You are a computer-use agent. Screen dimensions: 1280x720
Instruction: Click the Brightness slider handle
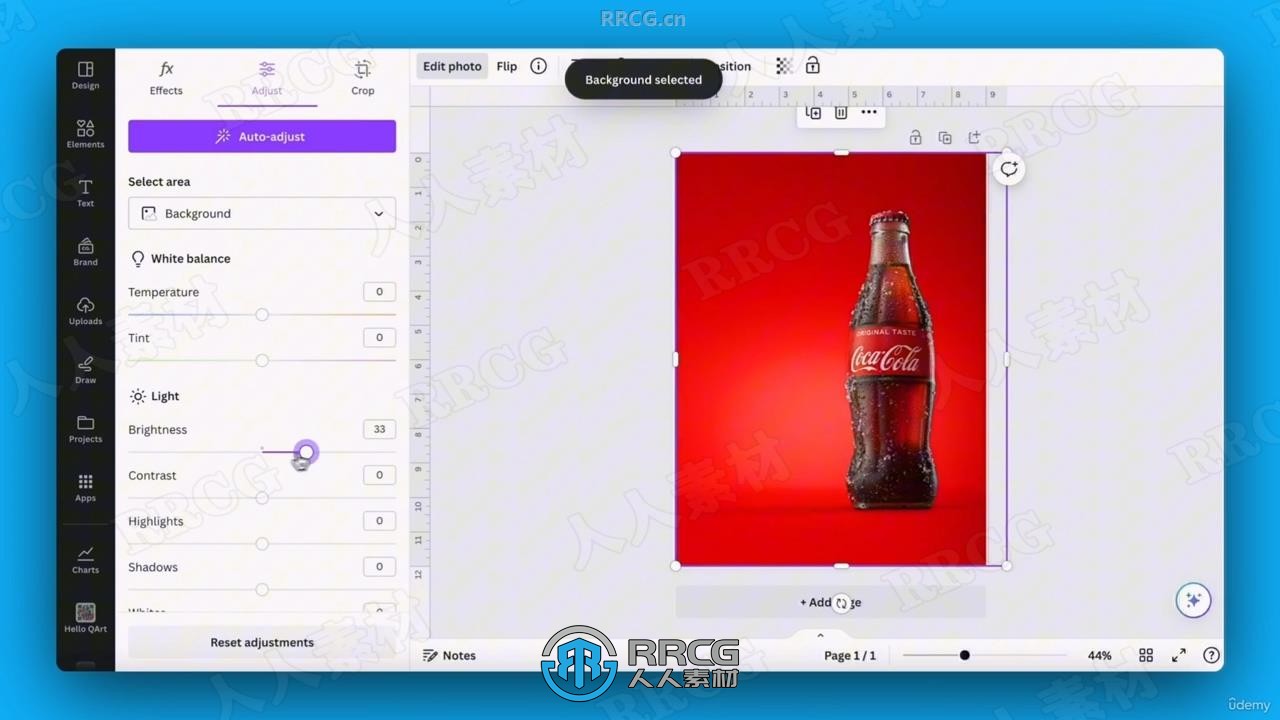(306, 452)
